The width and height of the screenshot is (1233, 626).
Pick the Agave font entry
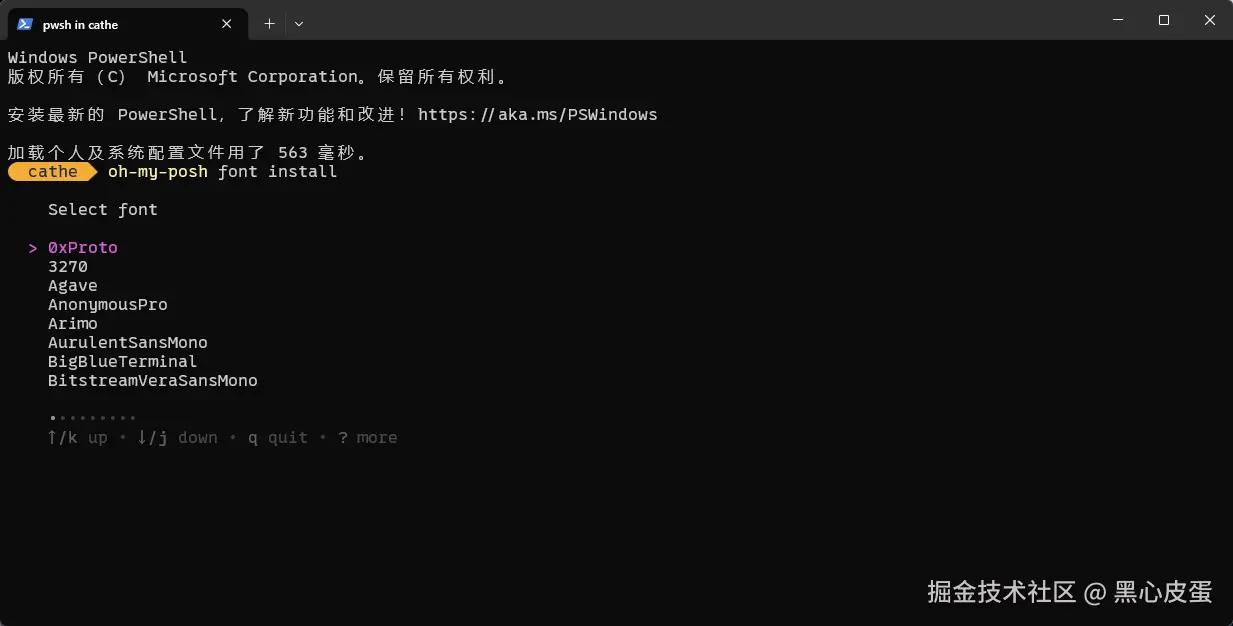pyautogui.click(x=73, y=286)
